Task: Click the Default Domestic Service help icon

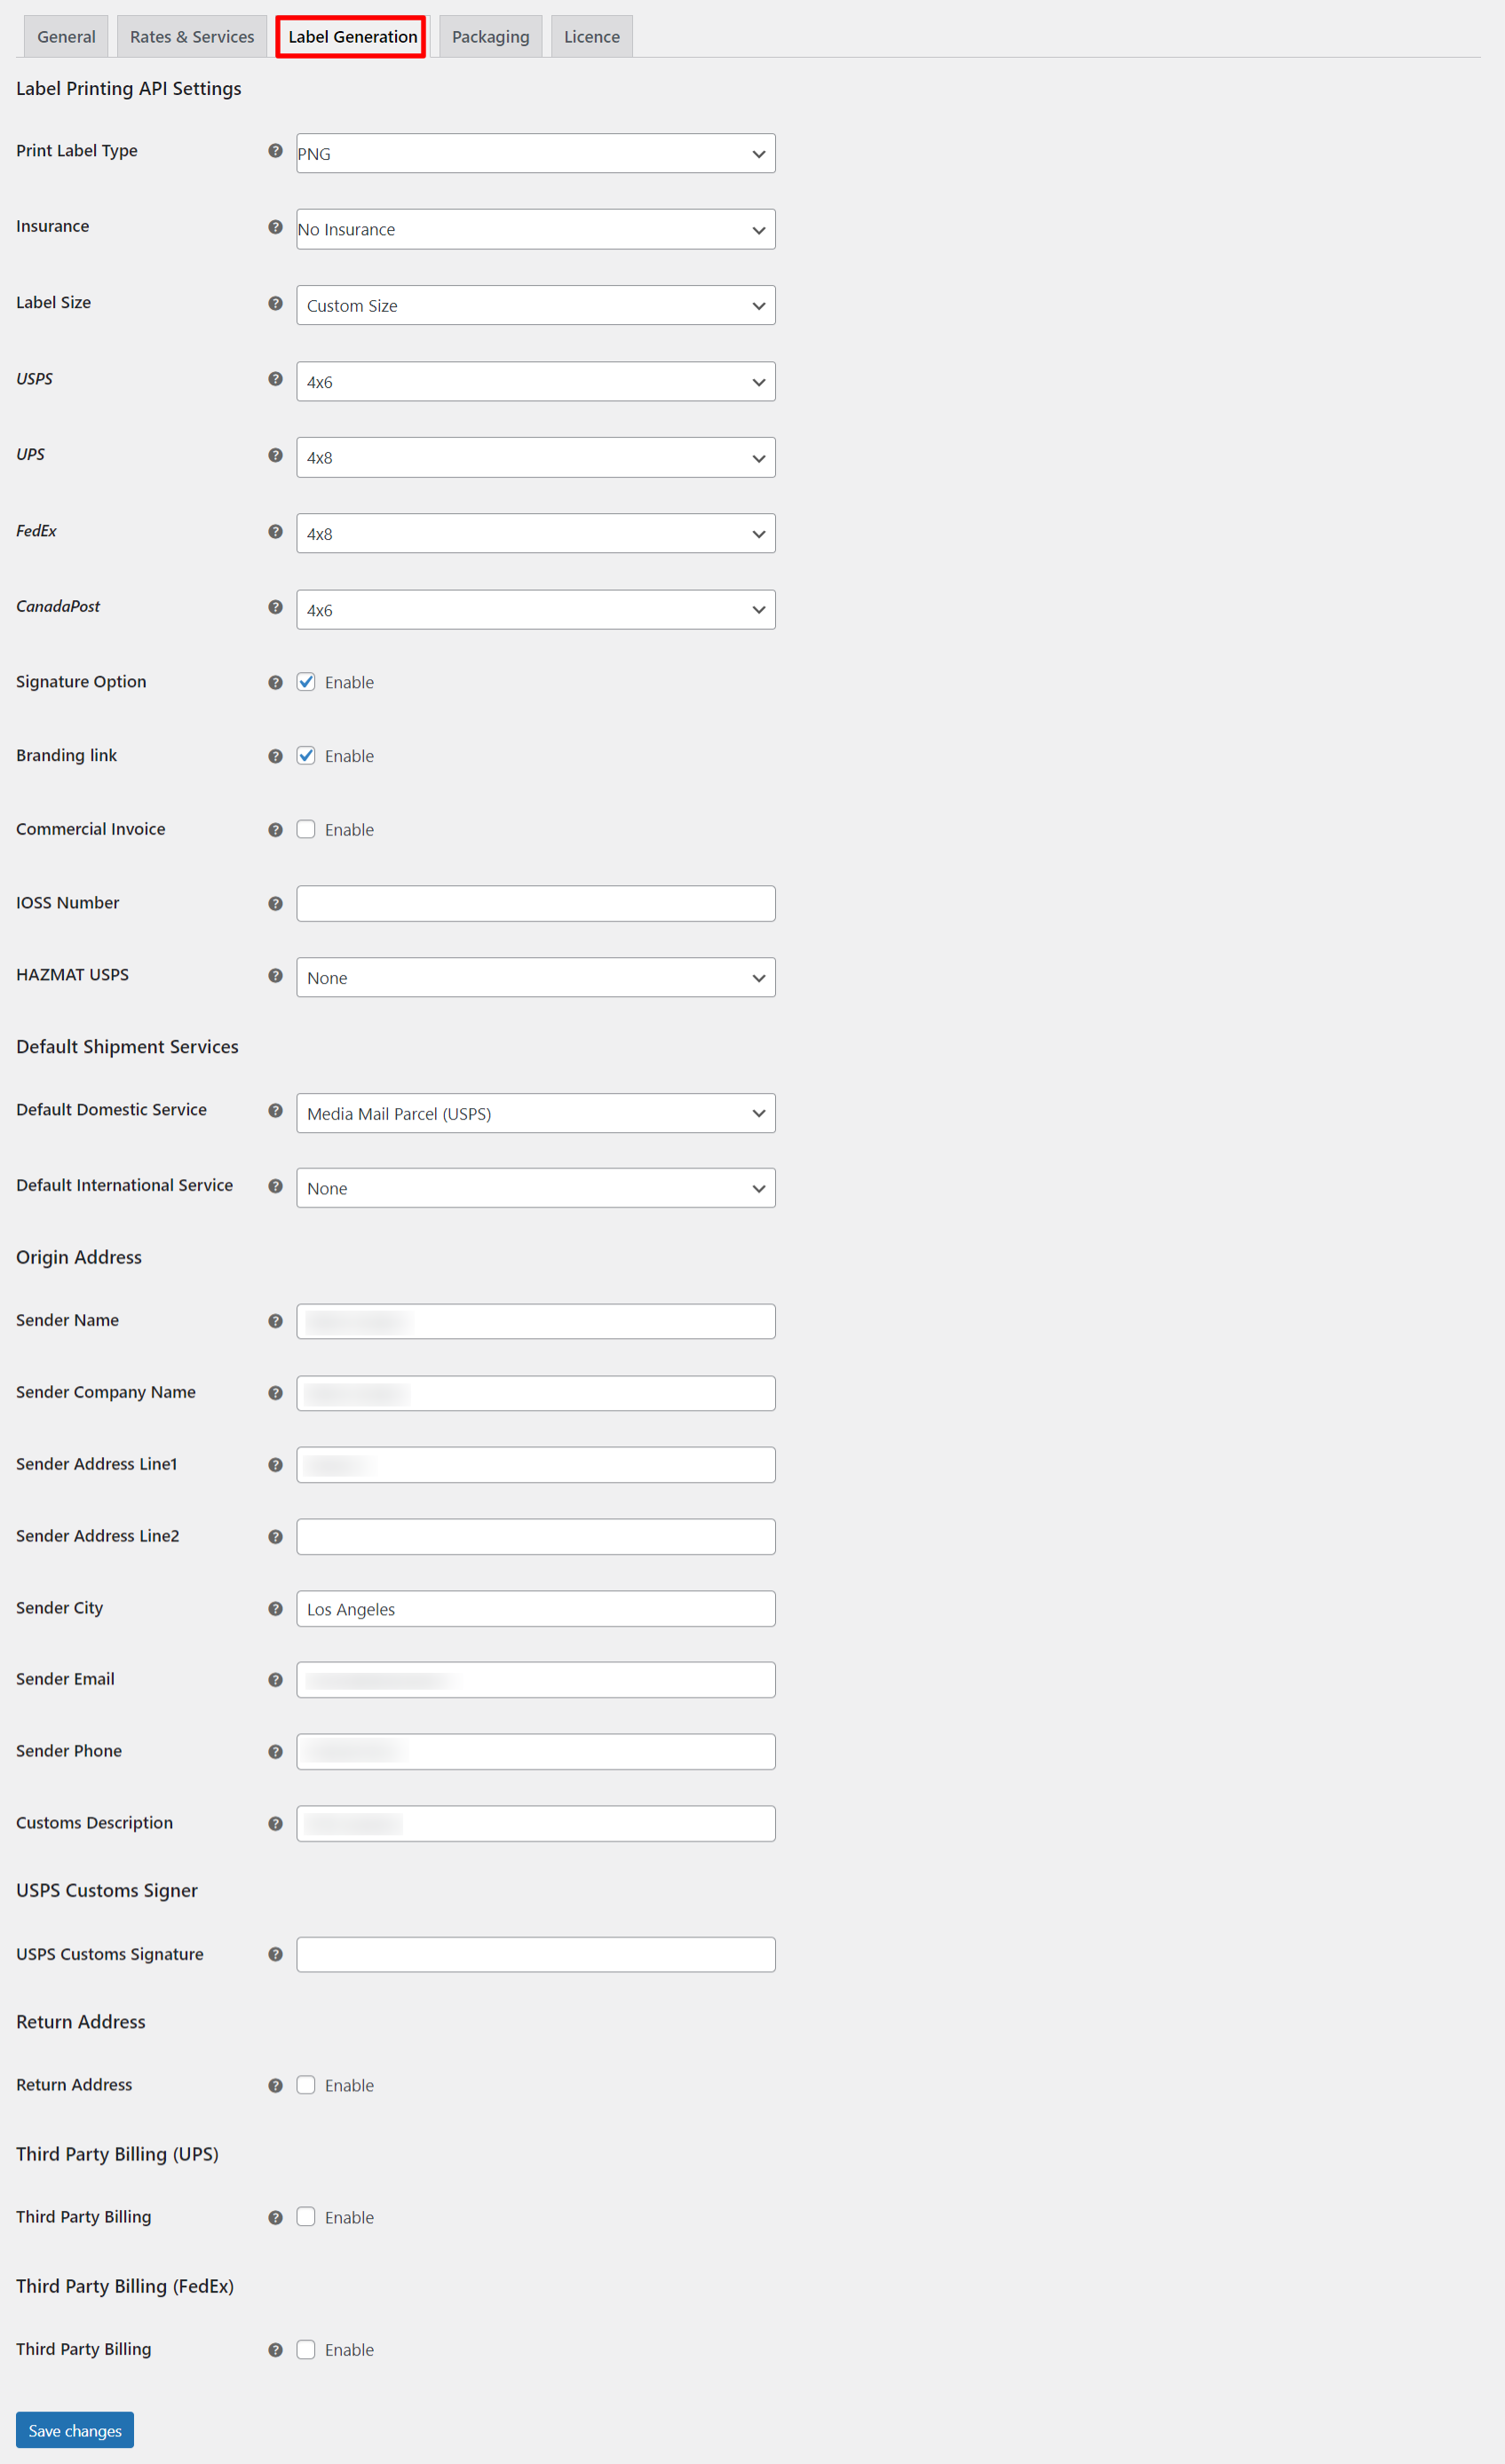Action: click(x=275, y=1110)
